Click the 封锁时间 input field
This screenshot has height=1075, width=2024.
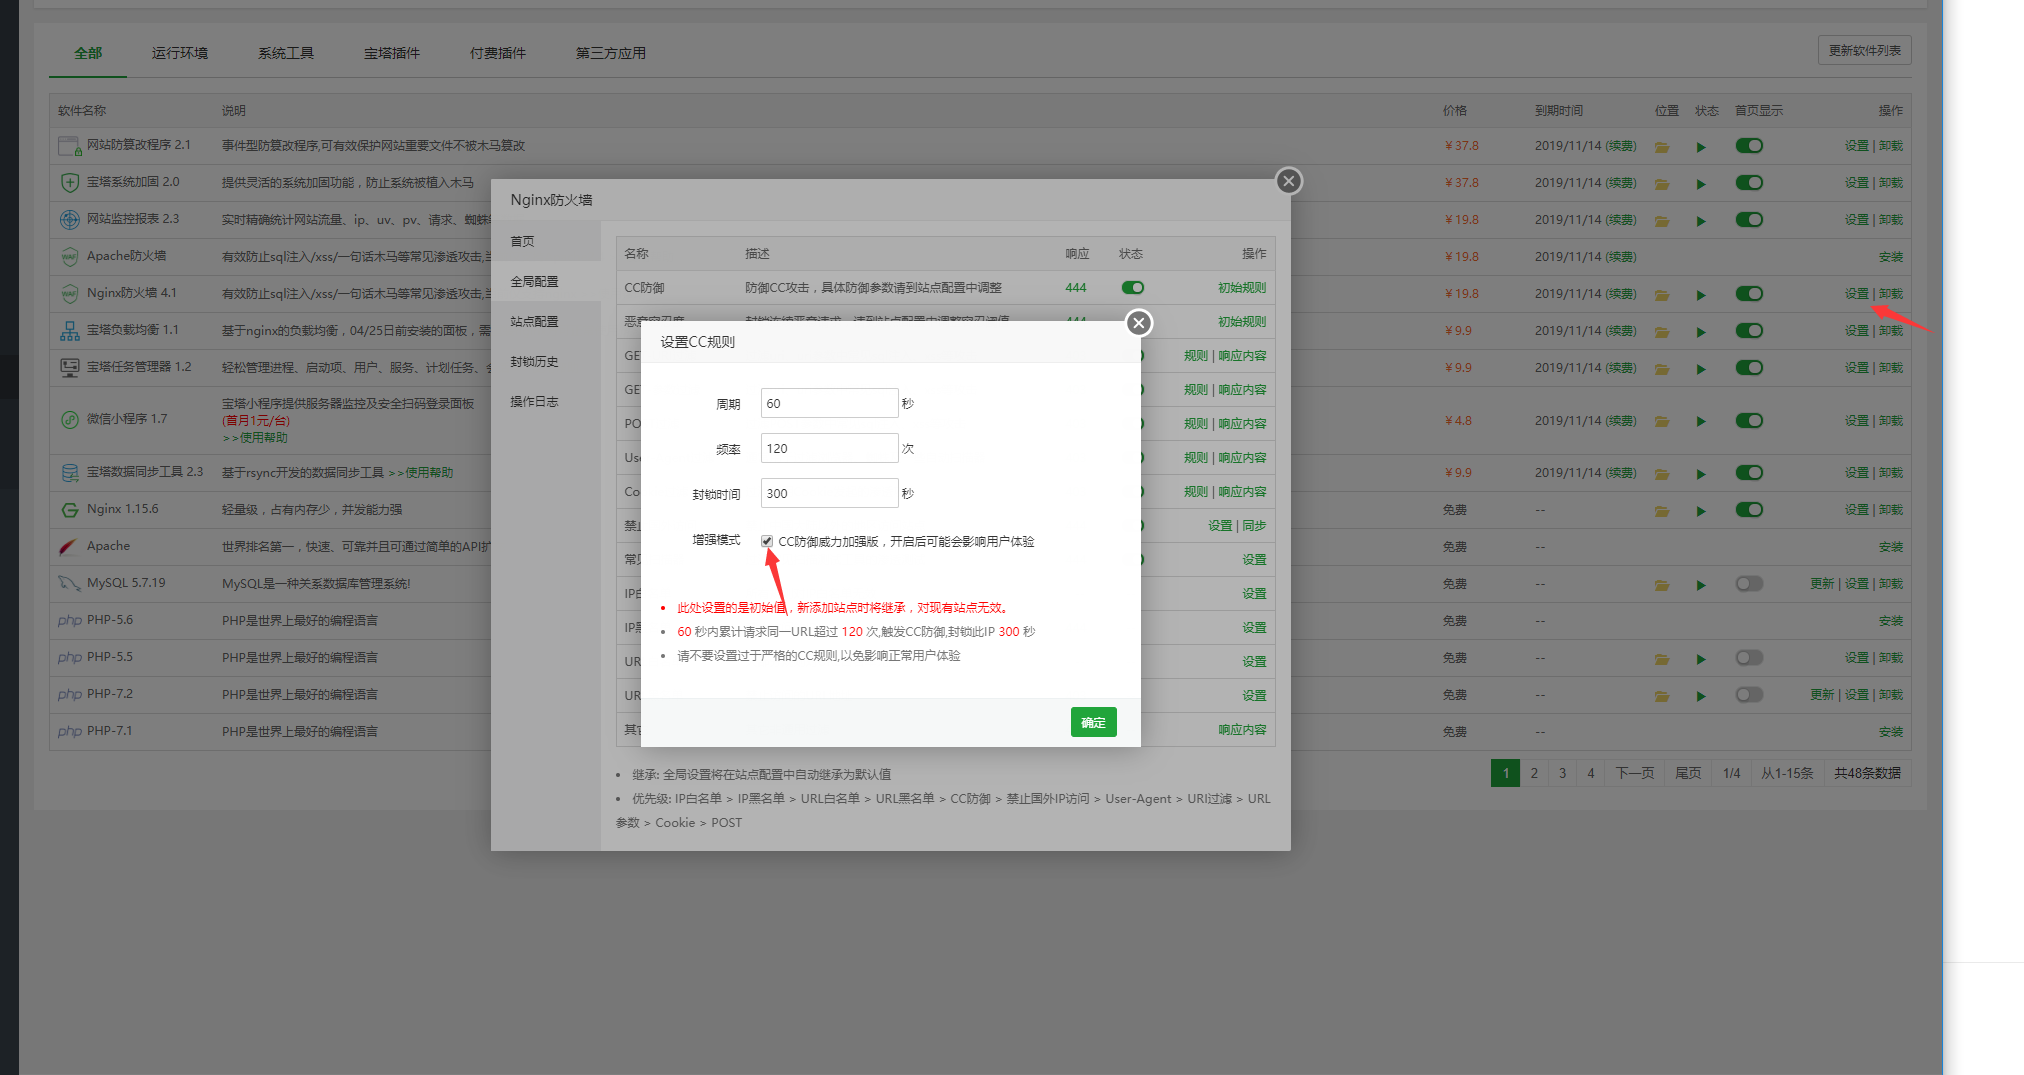(829, 493)
